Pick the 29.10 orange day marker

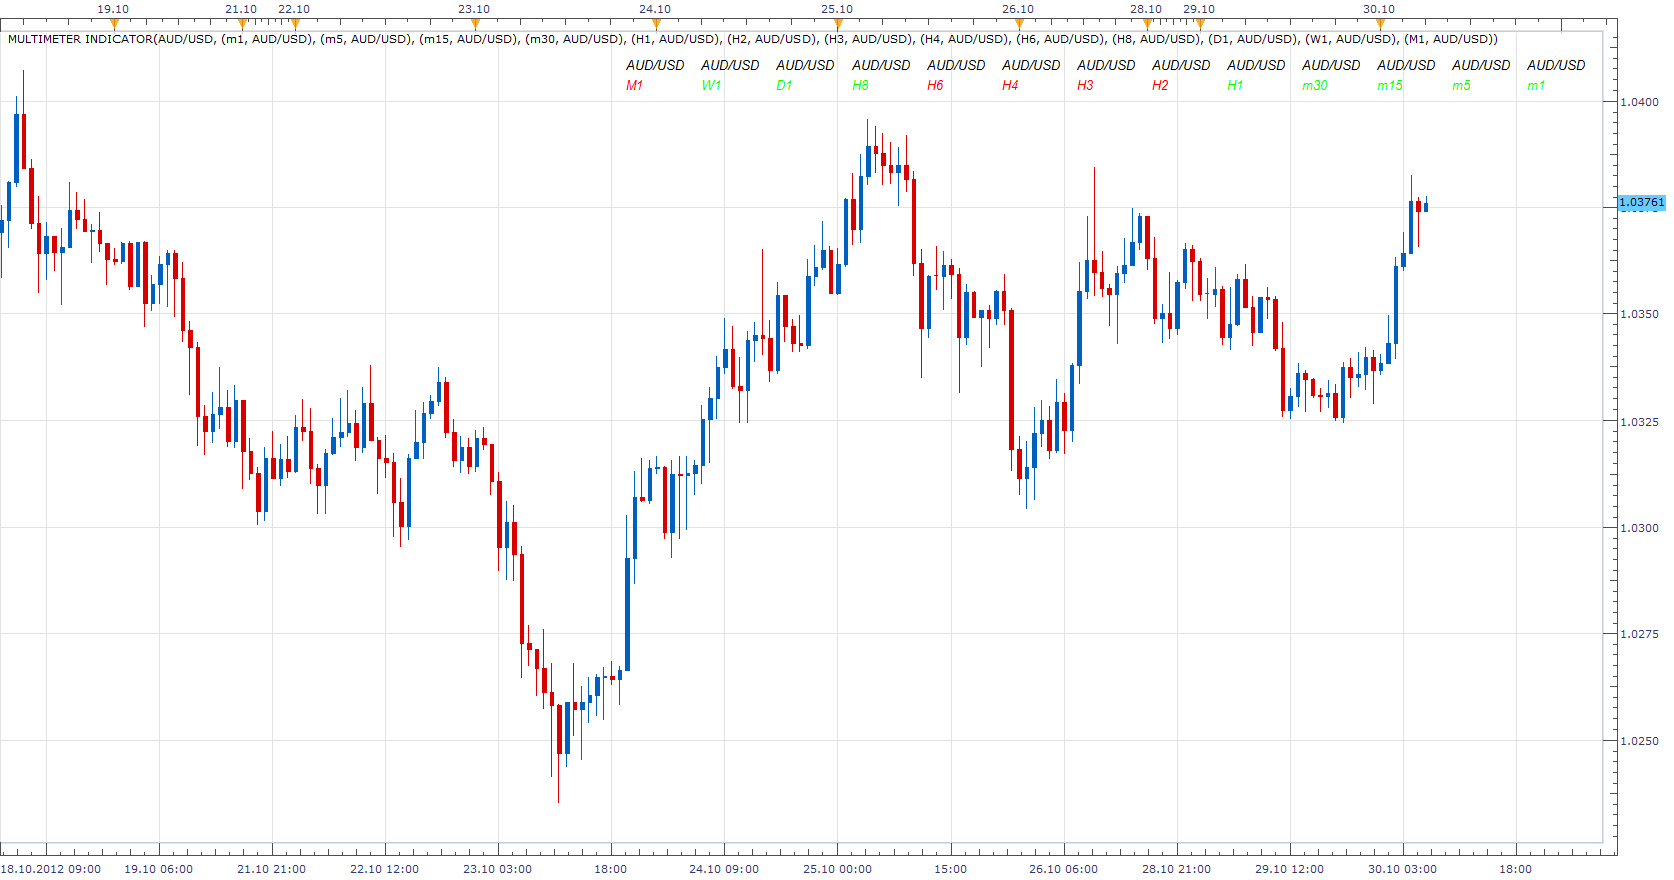(x=1200, y=23)
